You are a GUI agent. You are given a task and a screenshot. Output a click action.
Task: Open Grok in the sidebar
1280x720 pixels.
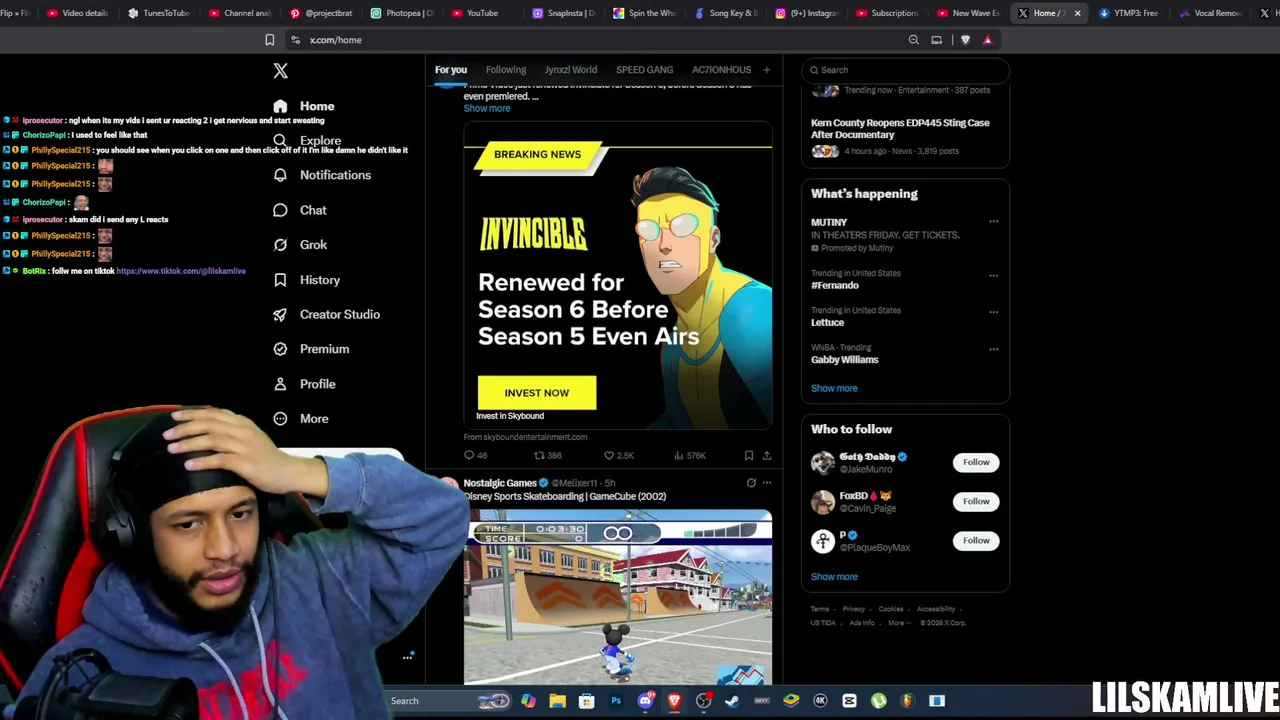(300, 245)
